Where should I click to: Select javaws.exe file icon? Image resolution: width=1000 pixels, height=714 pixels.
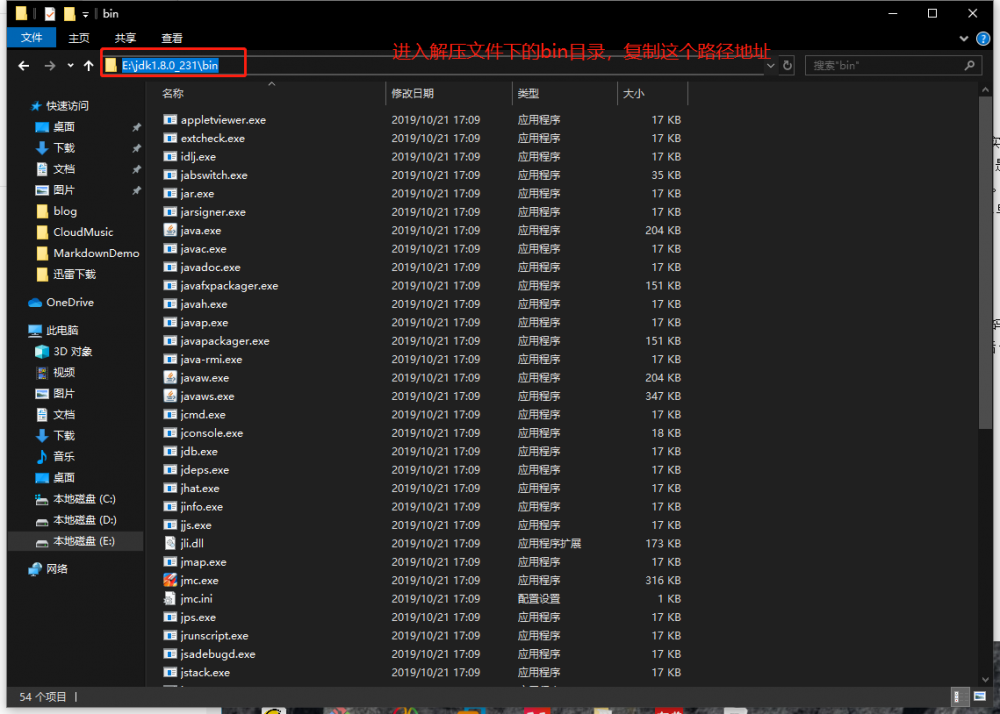170,396
